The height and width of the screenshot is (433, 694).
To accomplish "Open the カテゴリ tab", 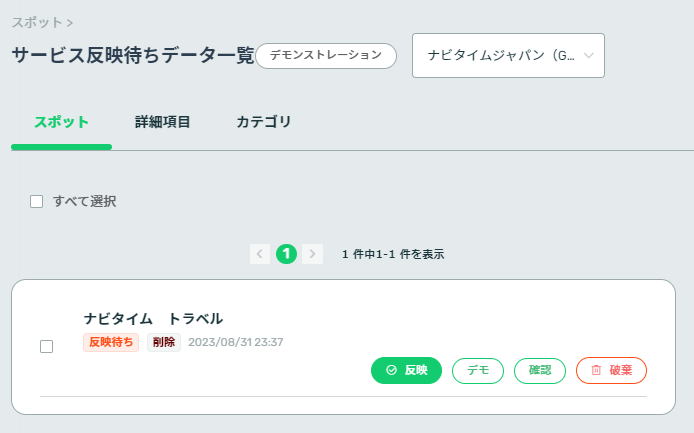I will (263, 122).
